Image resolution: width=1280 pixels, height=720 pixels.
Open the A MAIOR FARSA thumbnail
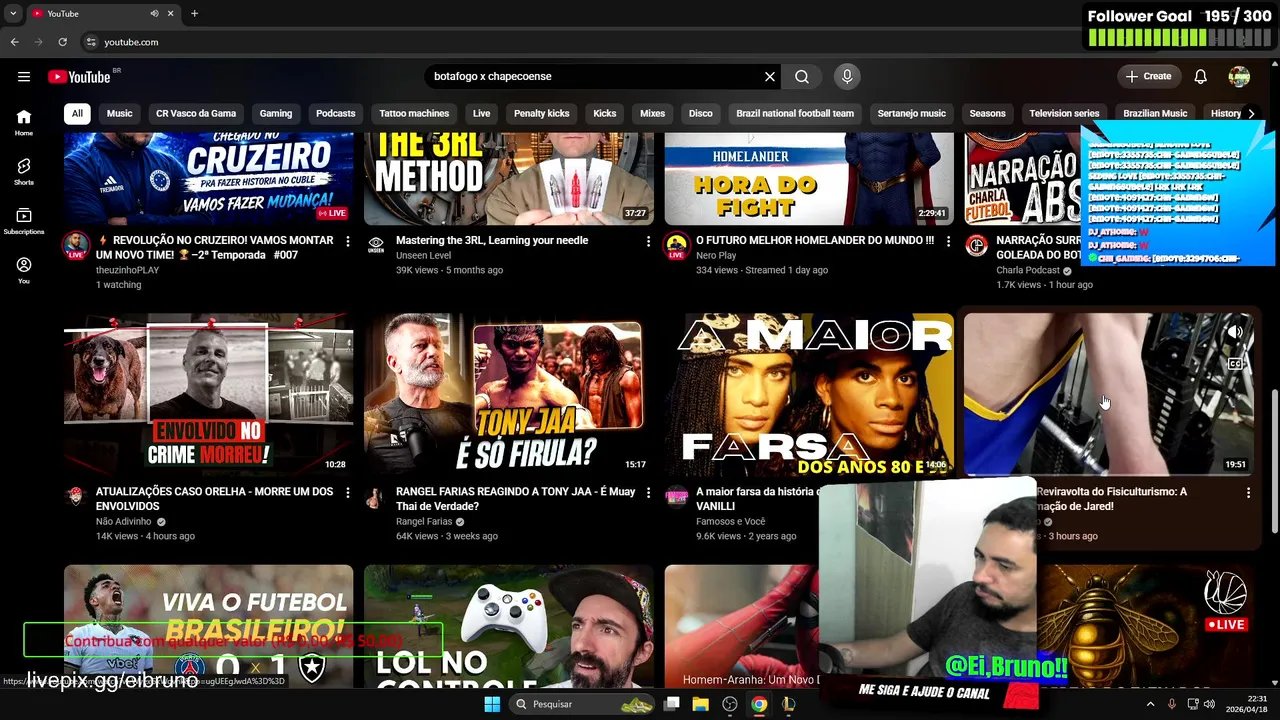pos(809,395)
